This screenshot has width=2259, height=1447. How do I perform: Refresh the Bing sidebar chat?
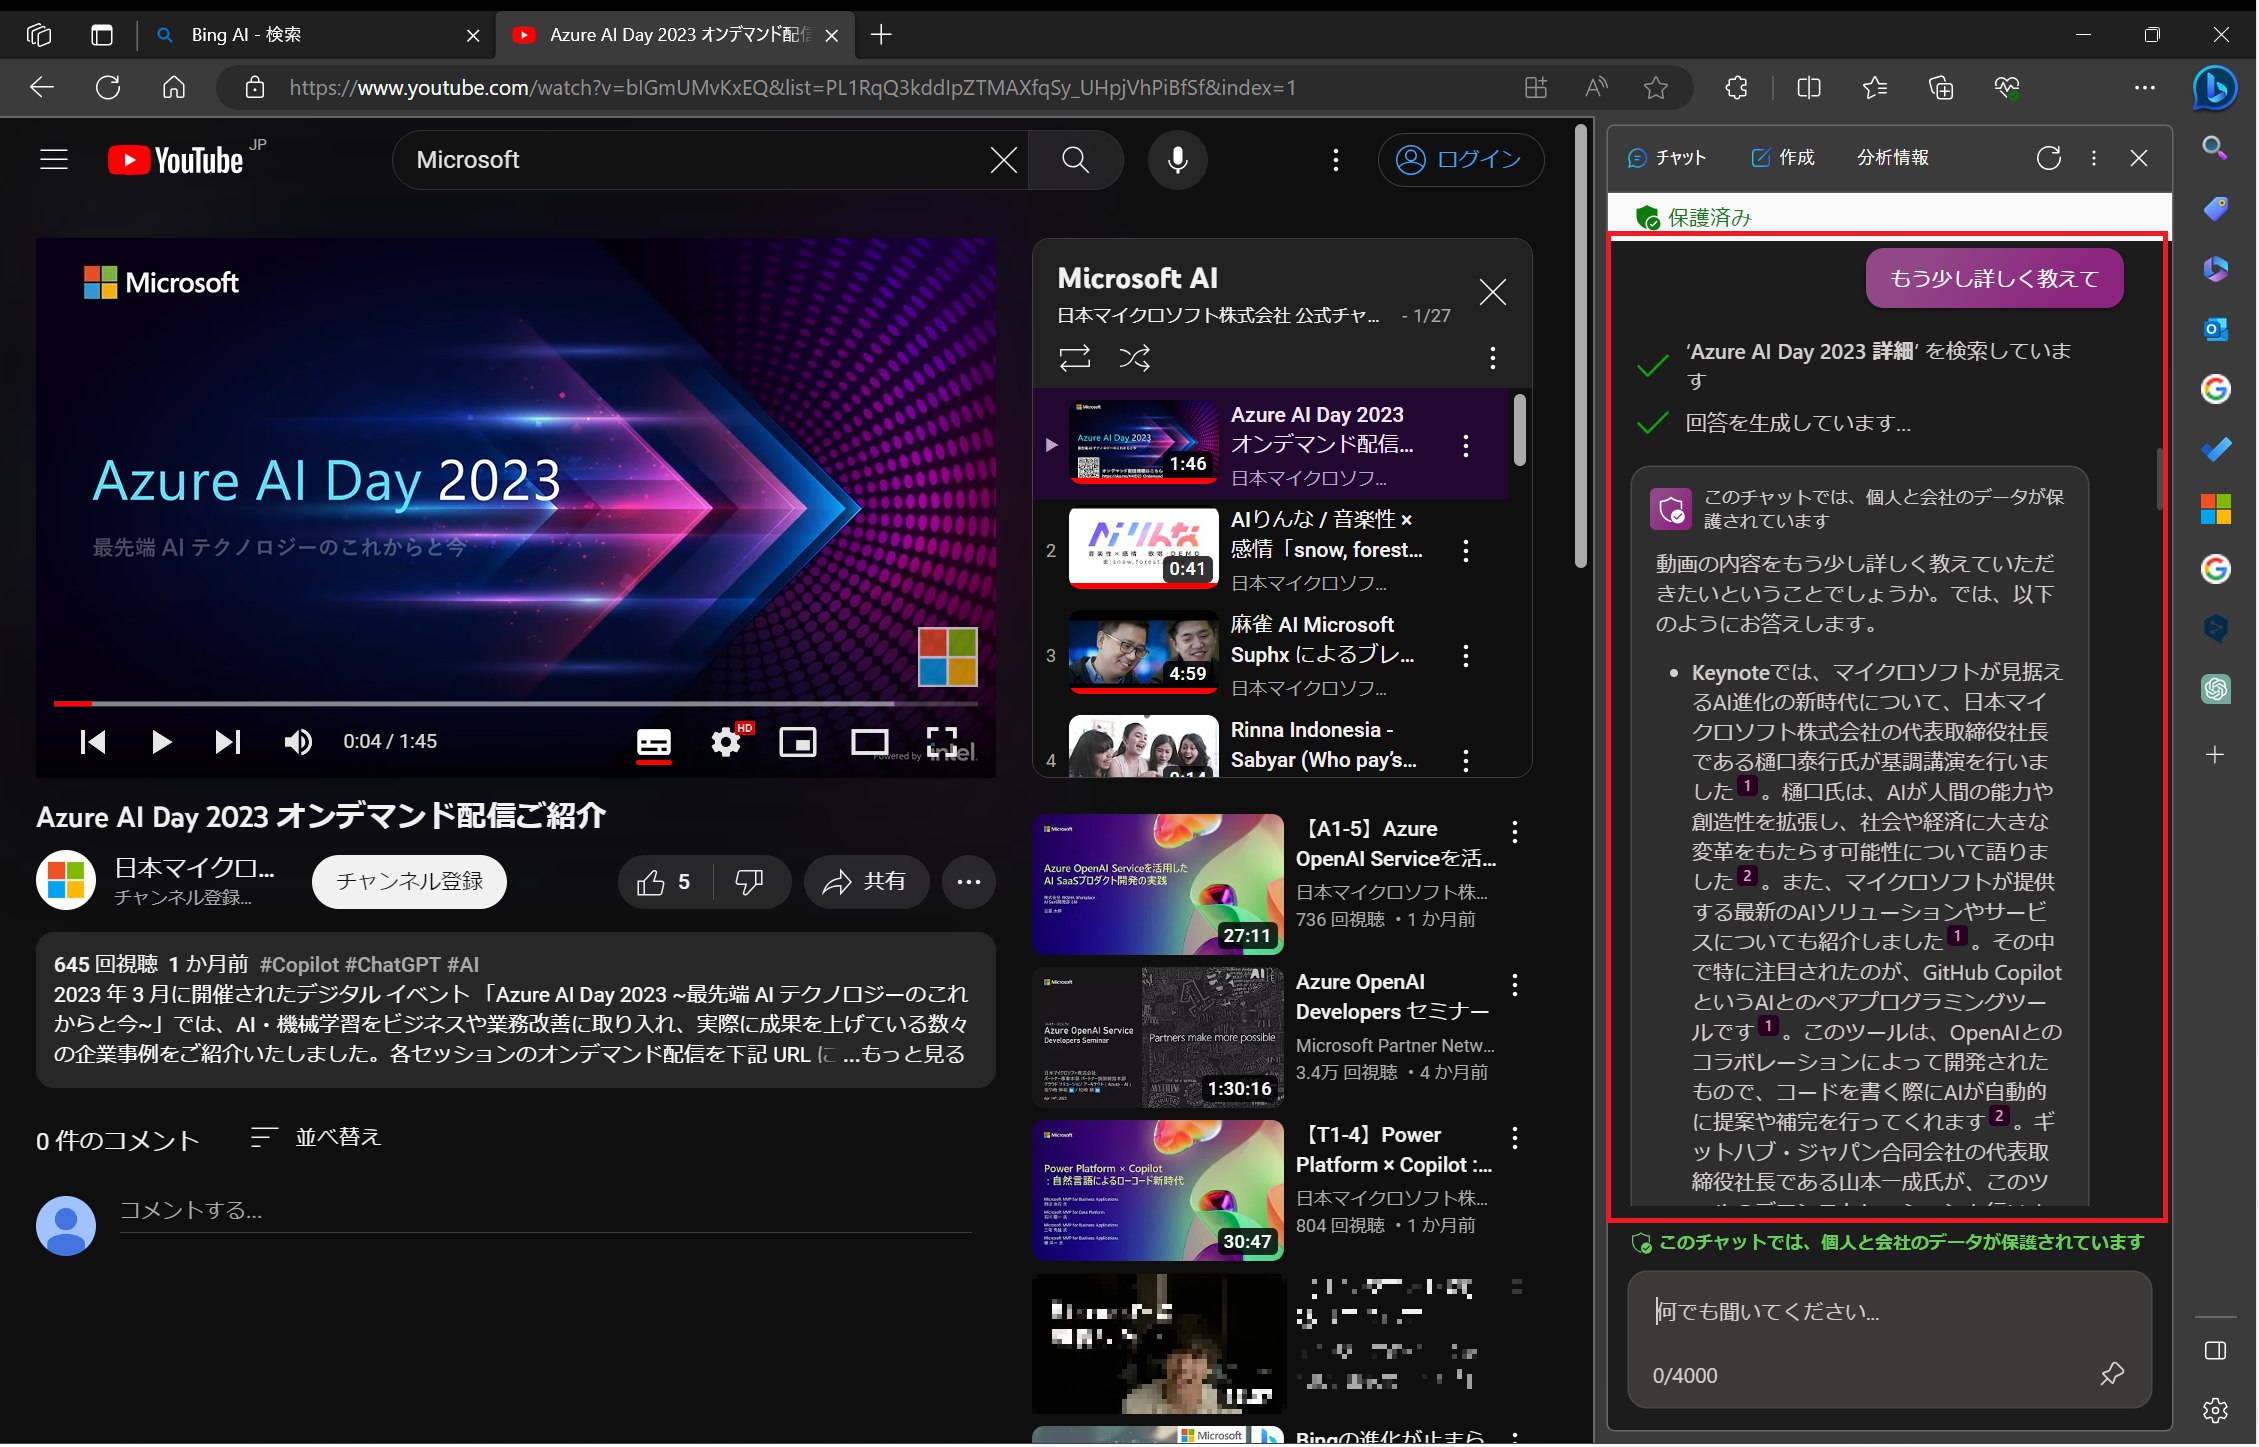pyautogui.click(x=2048, y=158)
